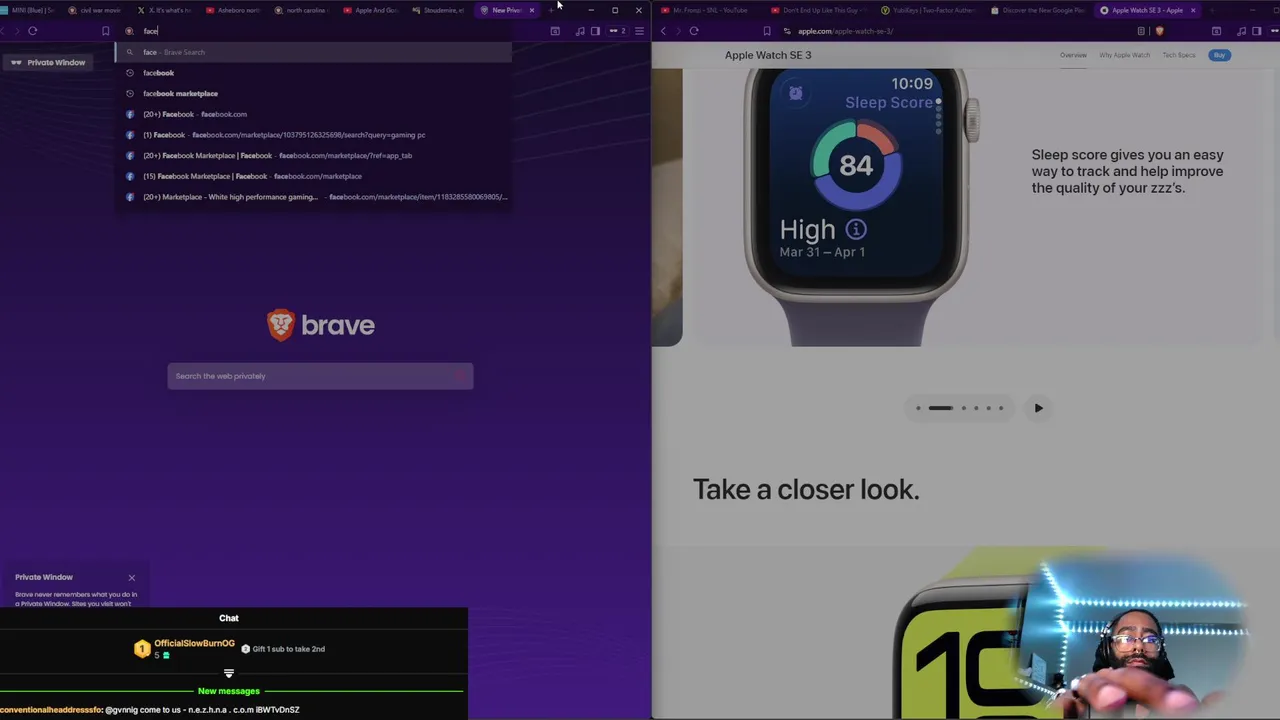Click OfficialSlowBurnOG in chat leaderboard

[194, 643]
